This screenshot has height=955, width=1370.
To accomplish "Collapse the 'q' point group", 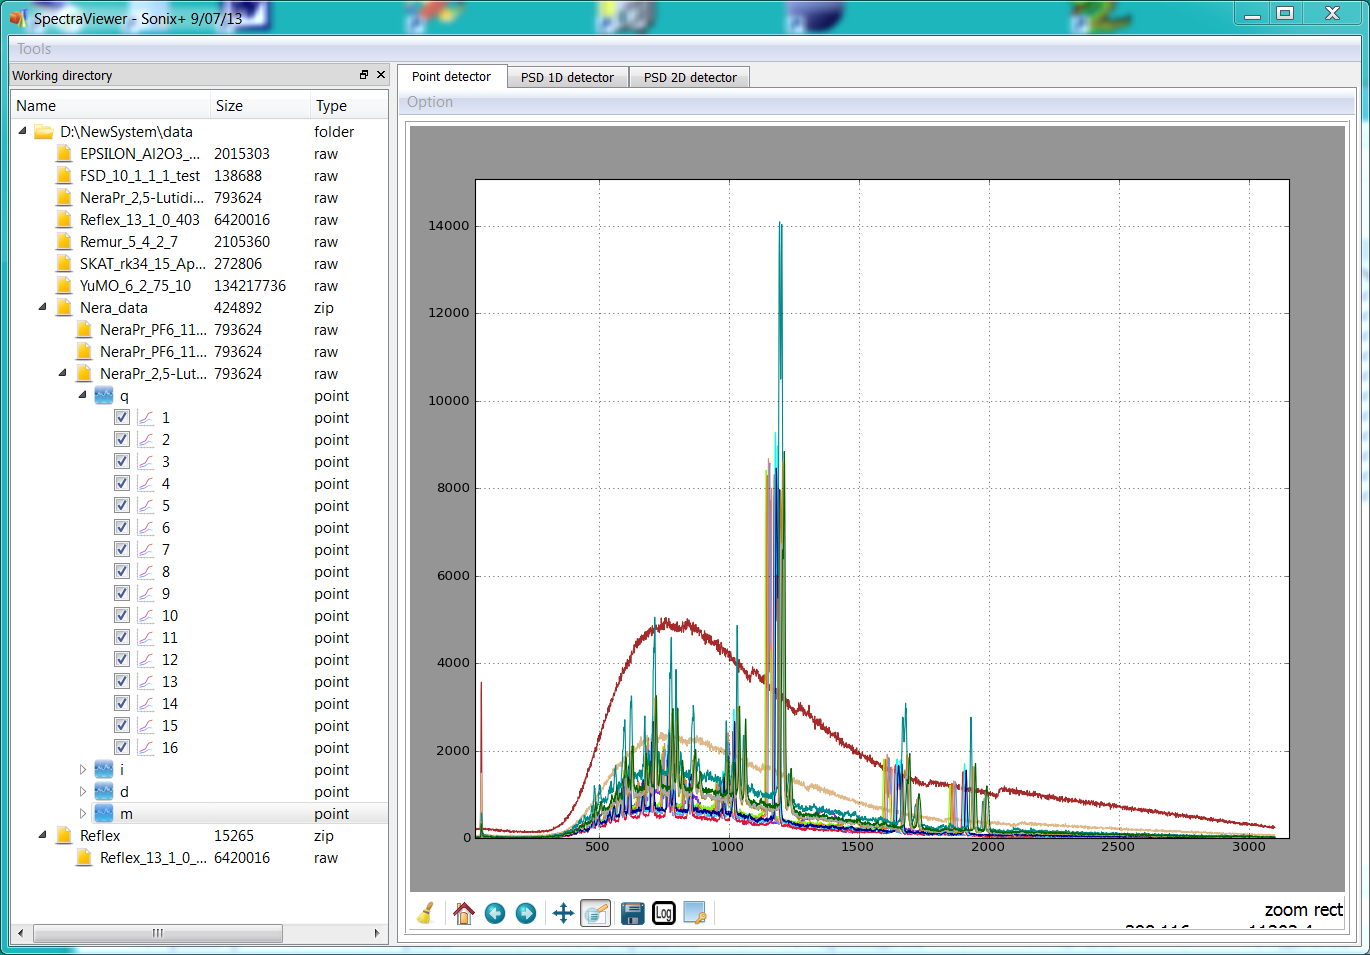I will tap(83, 396).
